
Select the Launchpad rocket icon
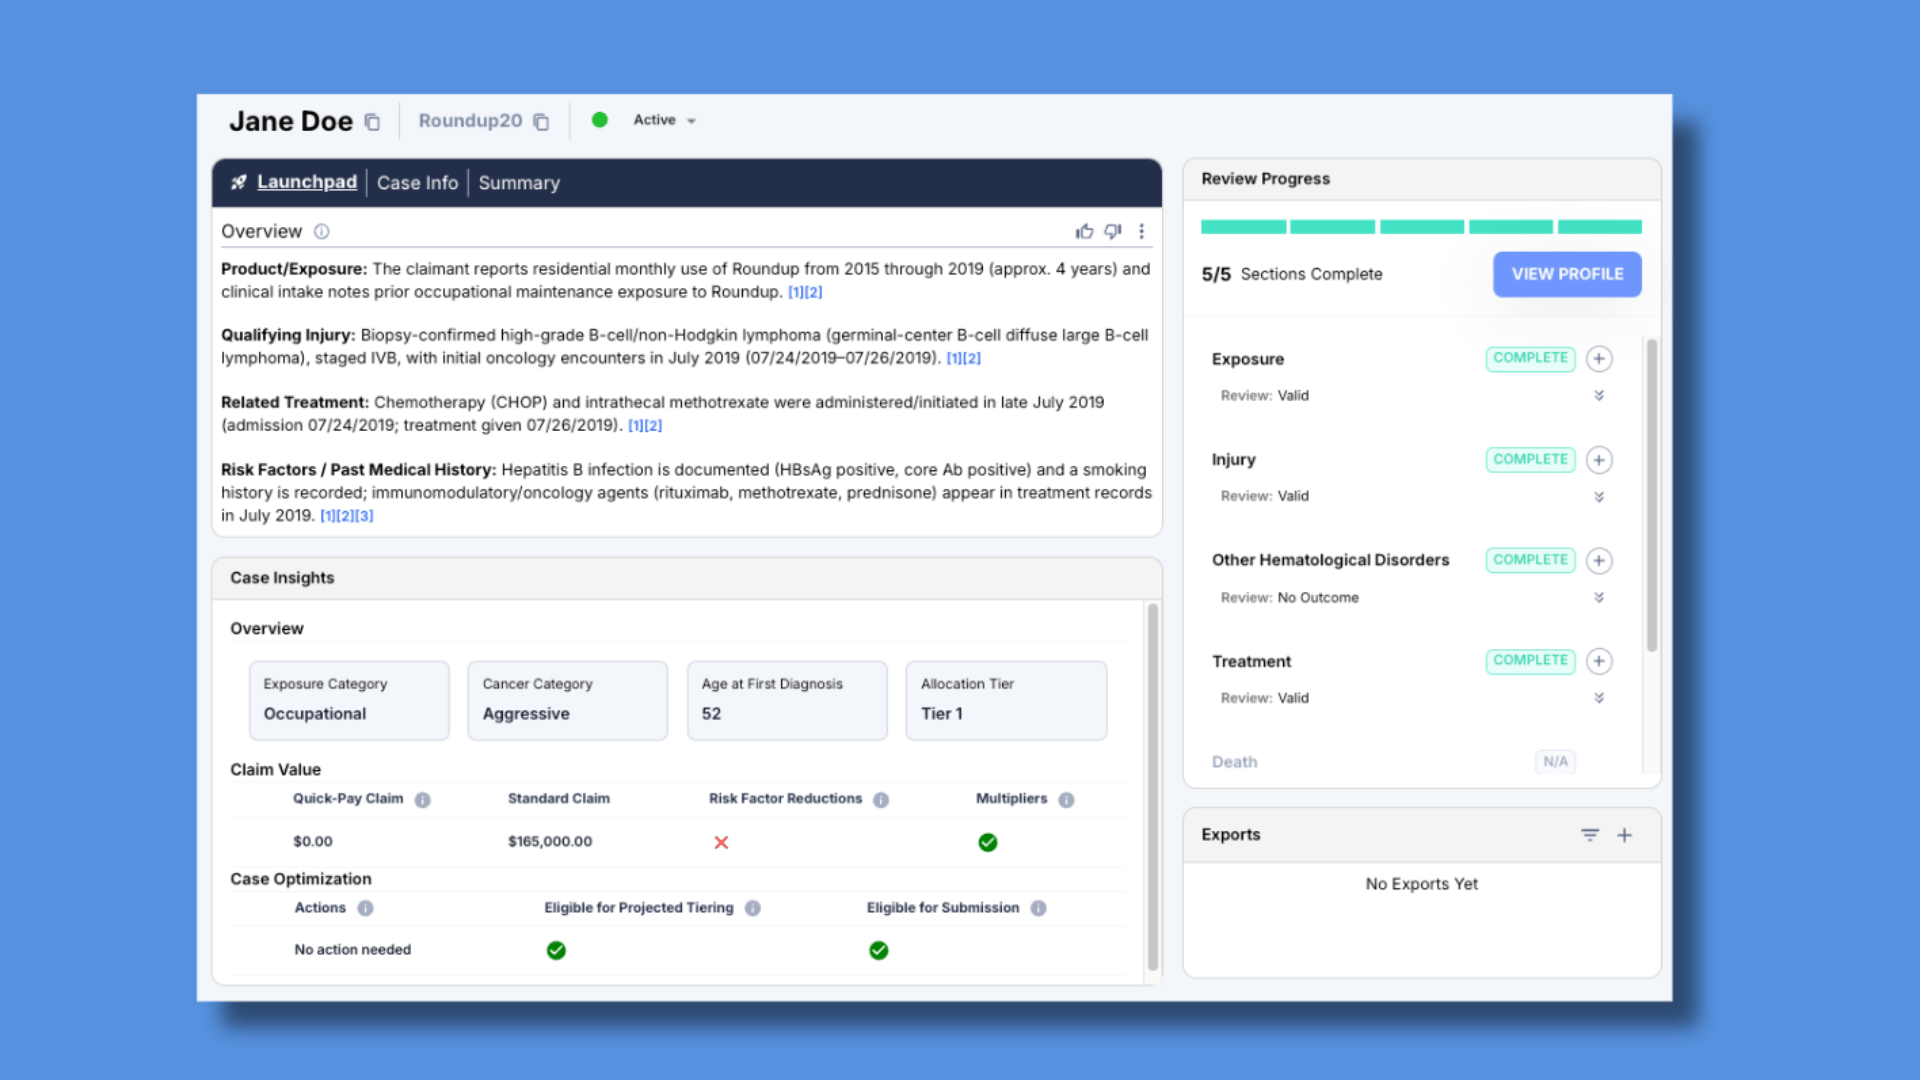237,182
